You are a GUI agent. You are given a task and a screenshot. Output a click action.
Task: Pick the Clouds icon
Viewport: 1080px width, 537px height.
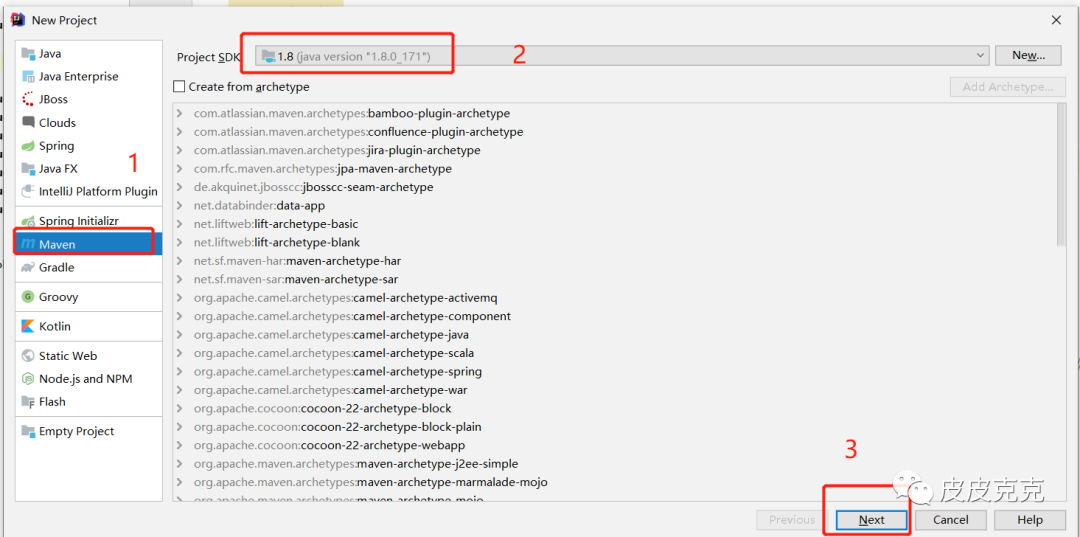click(x=28, y=123)
